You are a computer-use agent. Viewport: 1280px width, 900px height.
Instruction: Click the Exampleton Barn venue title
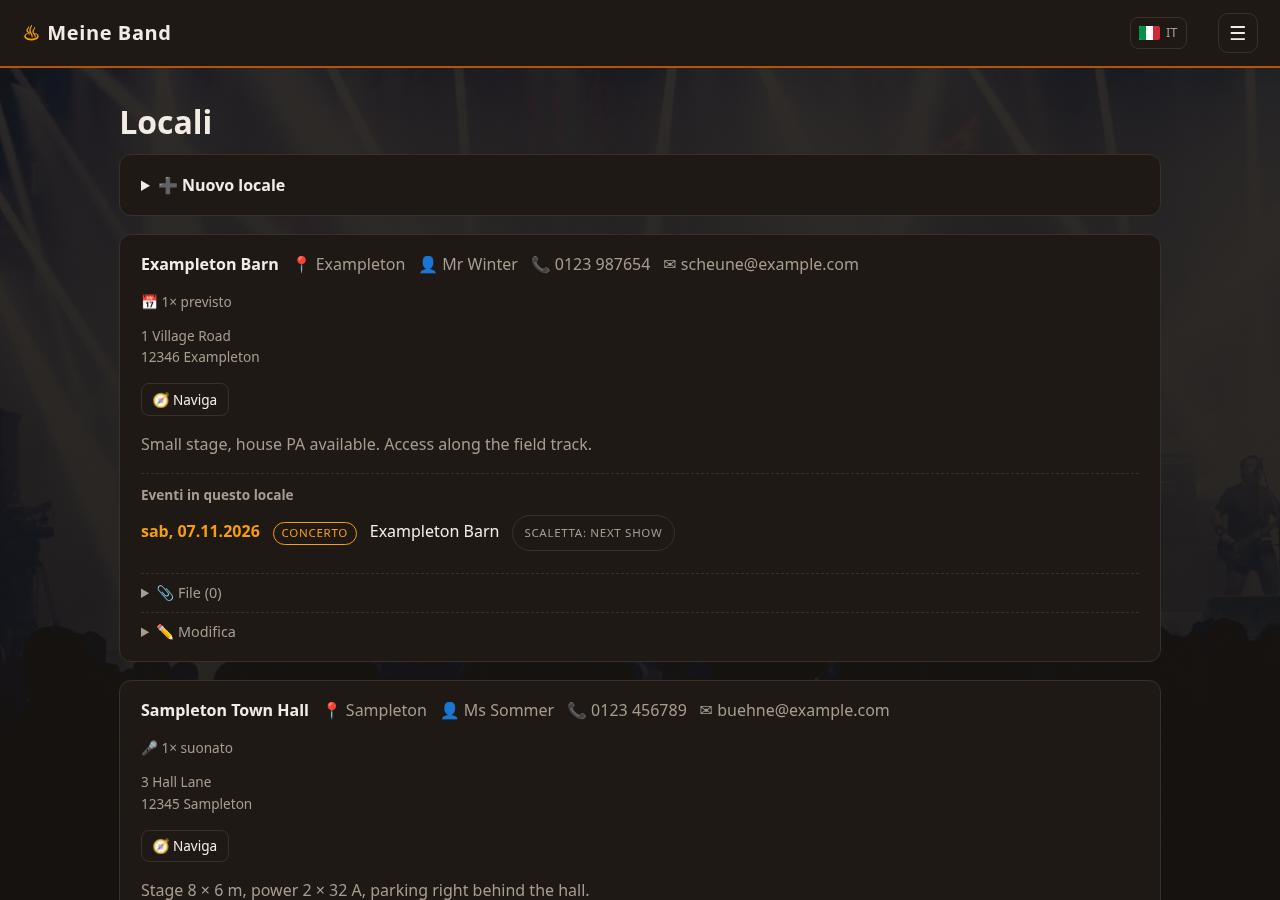pos(210,264)
